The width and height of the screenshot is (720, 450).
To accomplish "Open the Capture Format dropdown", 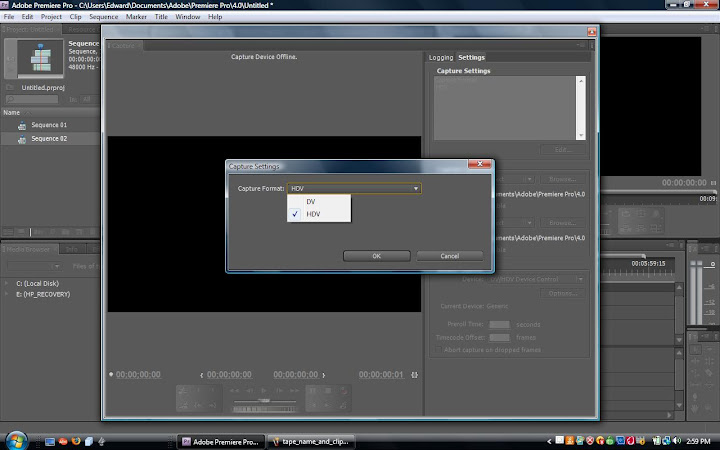I will [x=354, y=188].
